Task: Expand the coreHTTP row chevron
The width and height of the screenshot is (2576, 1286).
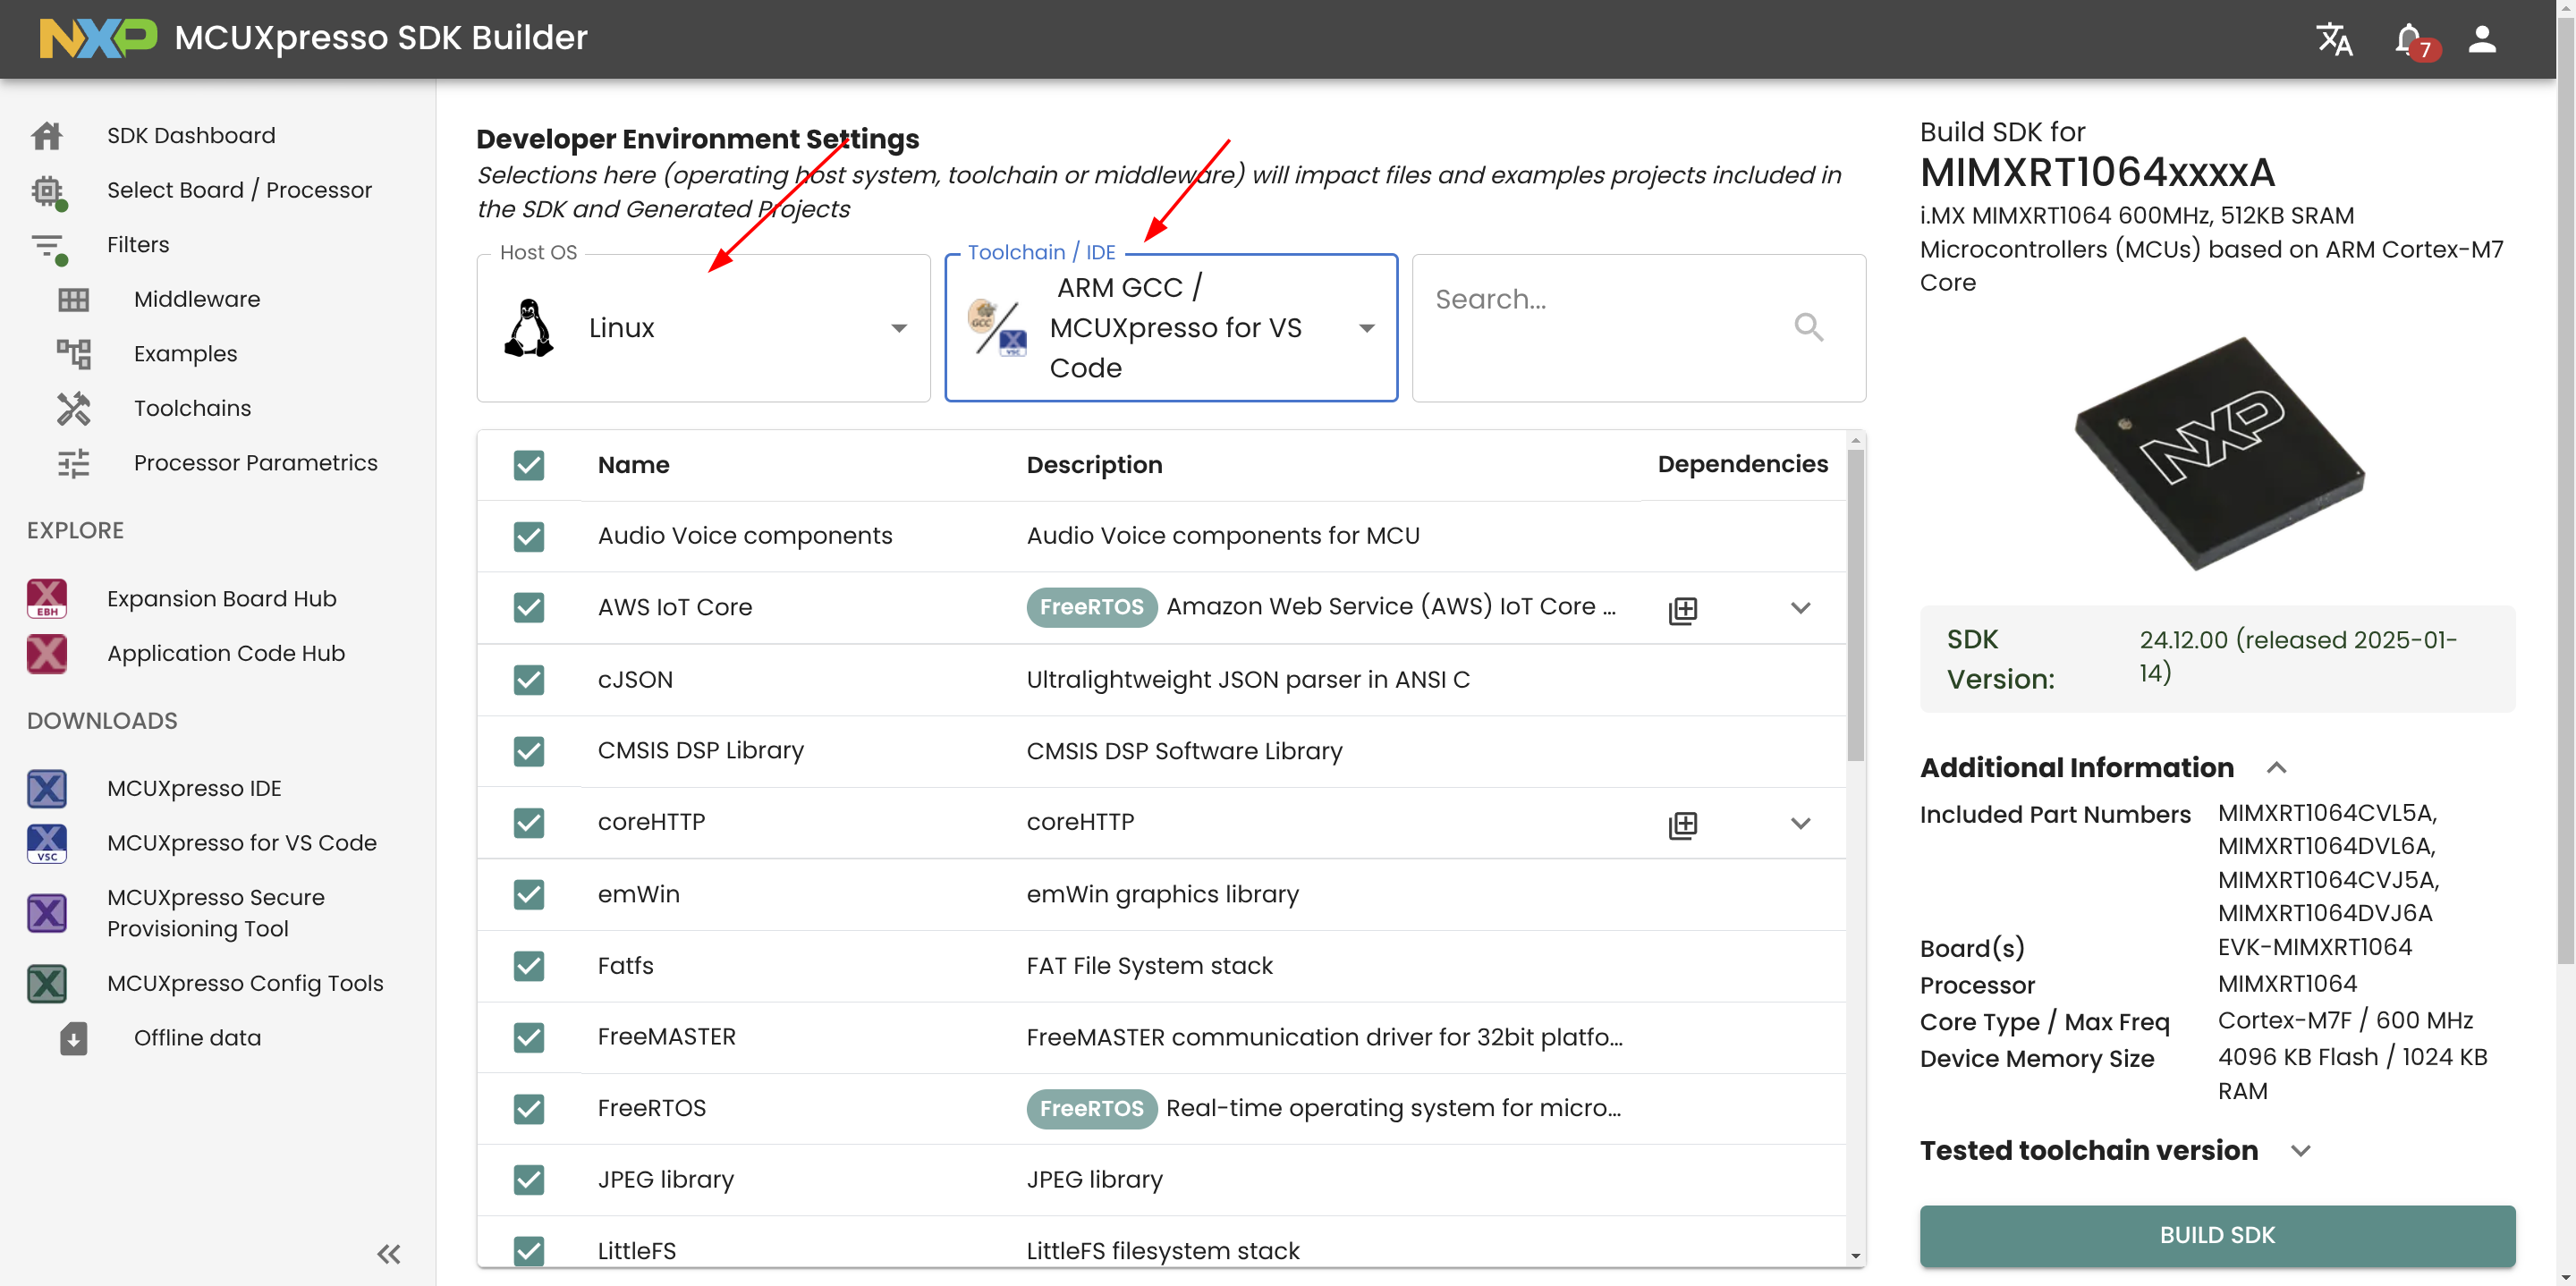Action: 1800,823
